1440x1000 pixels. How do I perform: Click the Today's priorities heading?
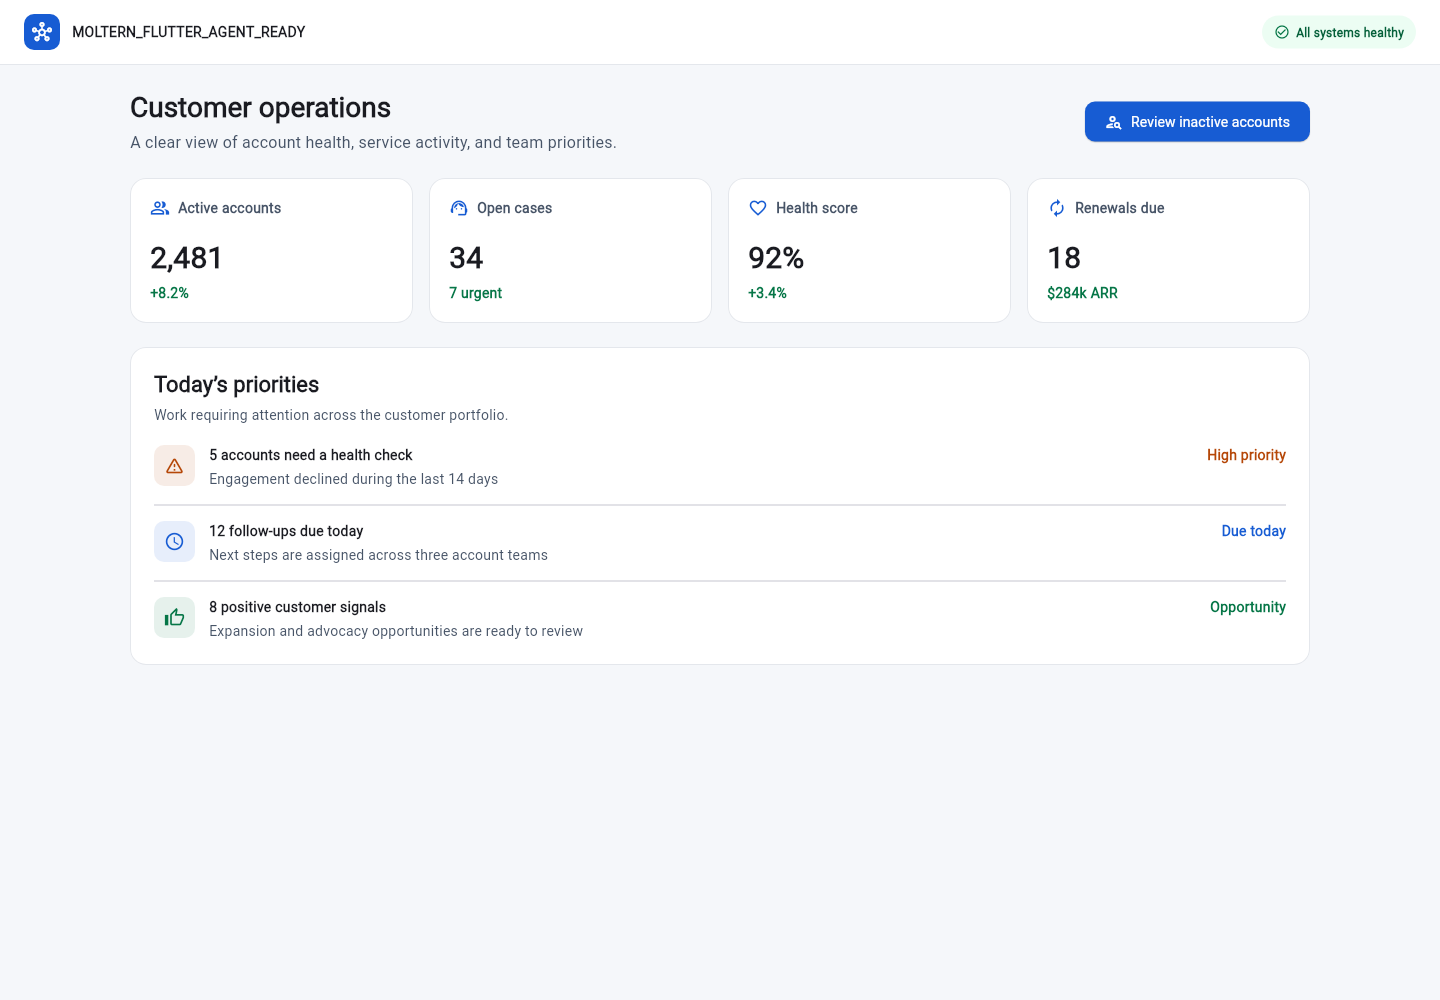[x=236, y=385]
